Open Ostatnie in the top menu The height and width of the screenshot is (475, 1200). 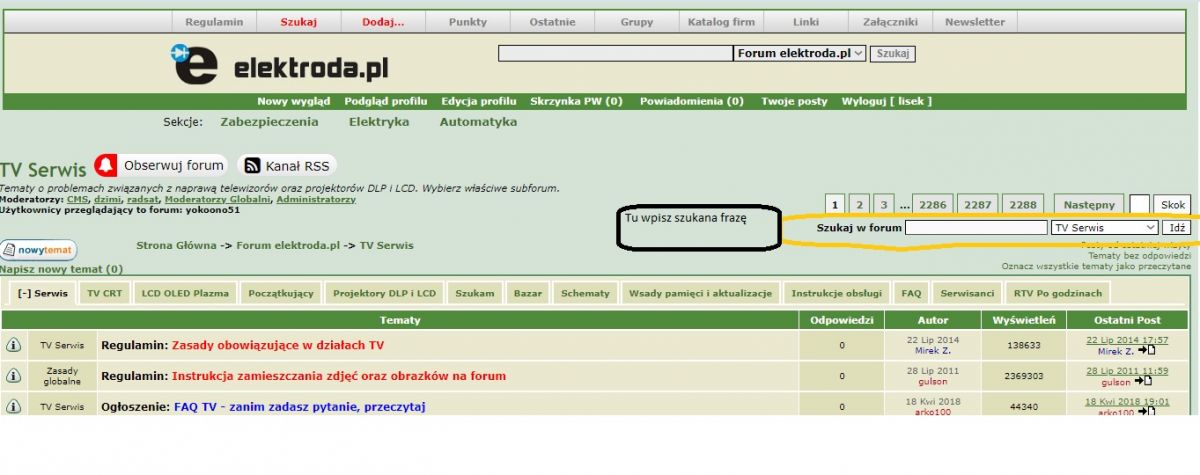pos(552,22)
